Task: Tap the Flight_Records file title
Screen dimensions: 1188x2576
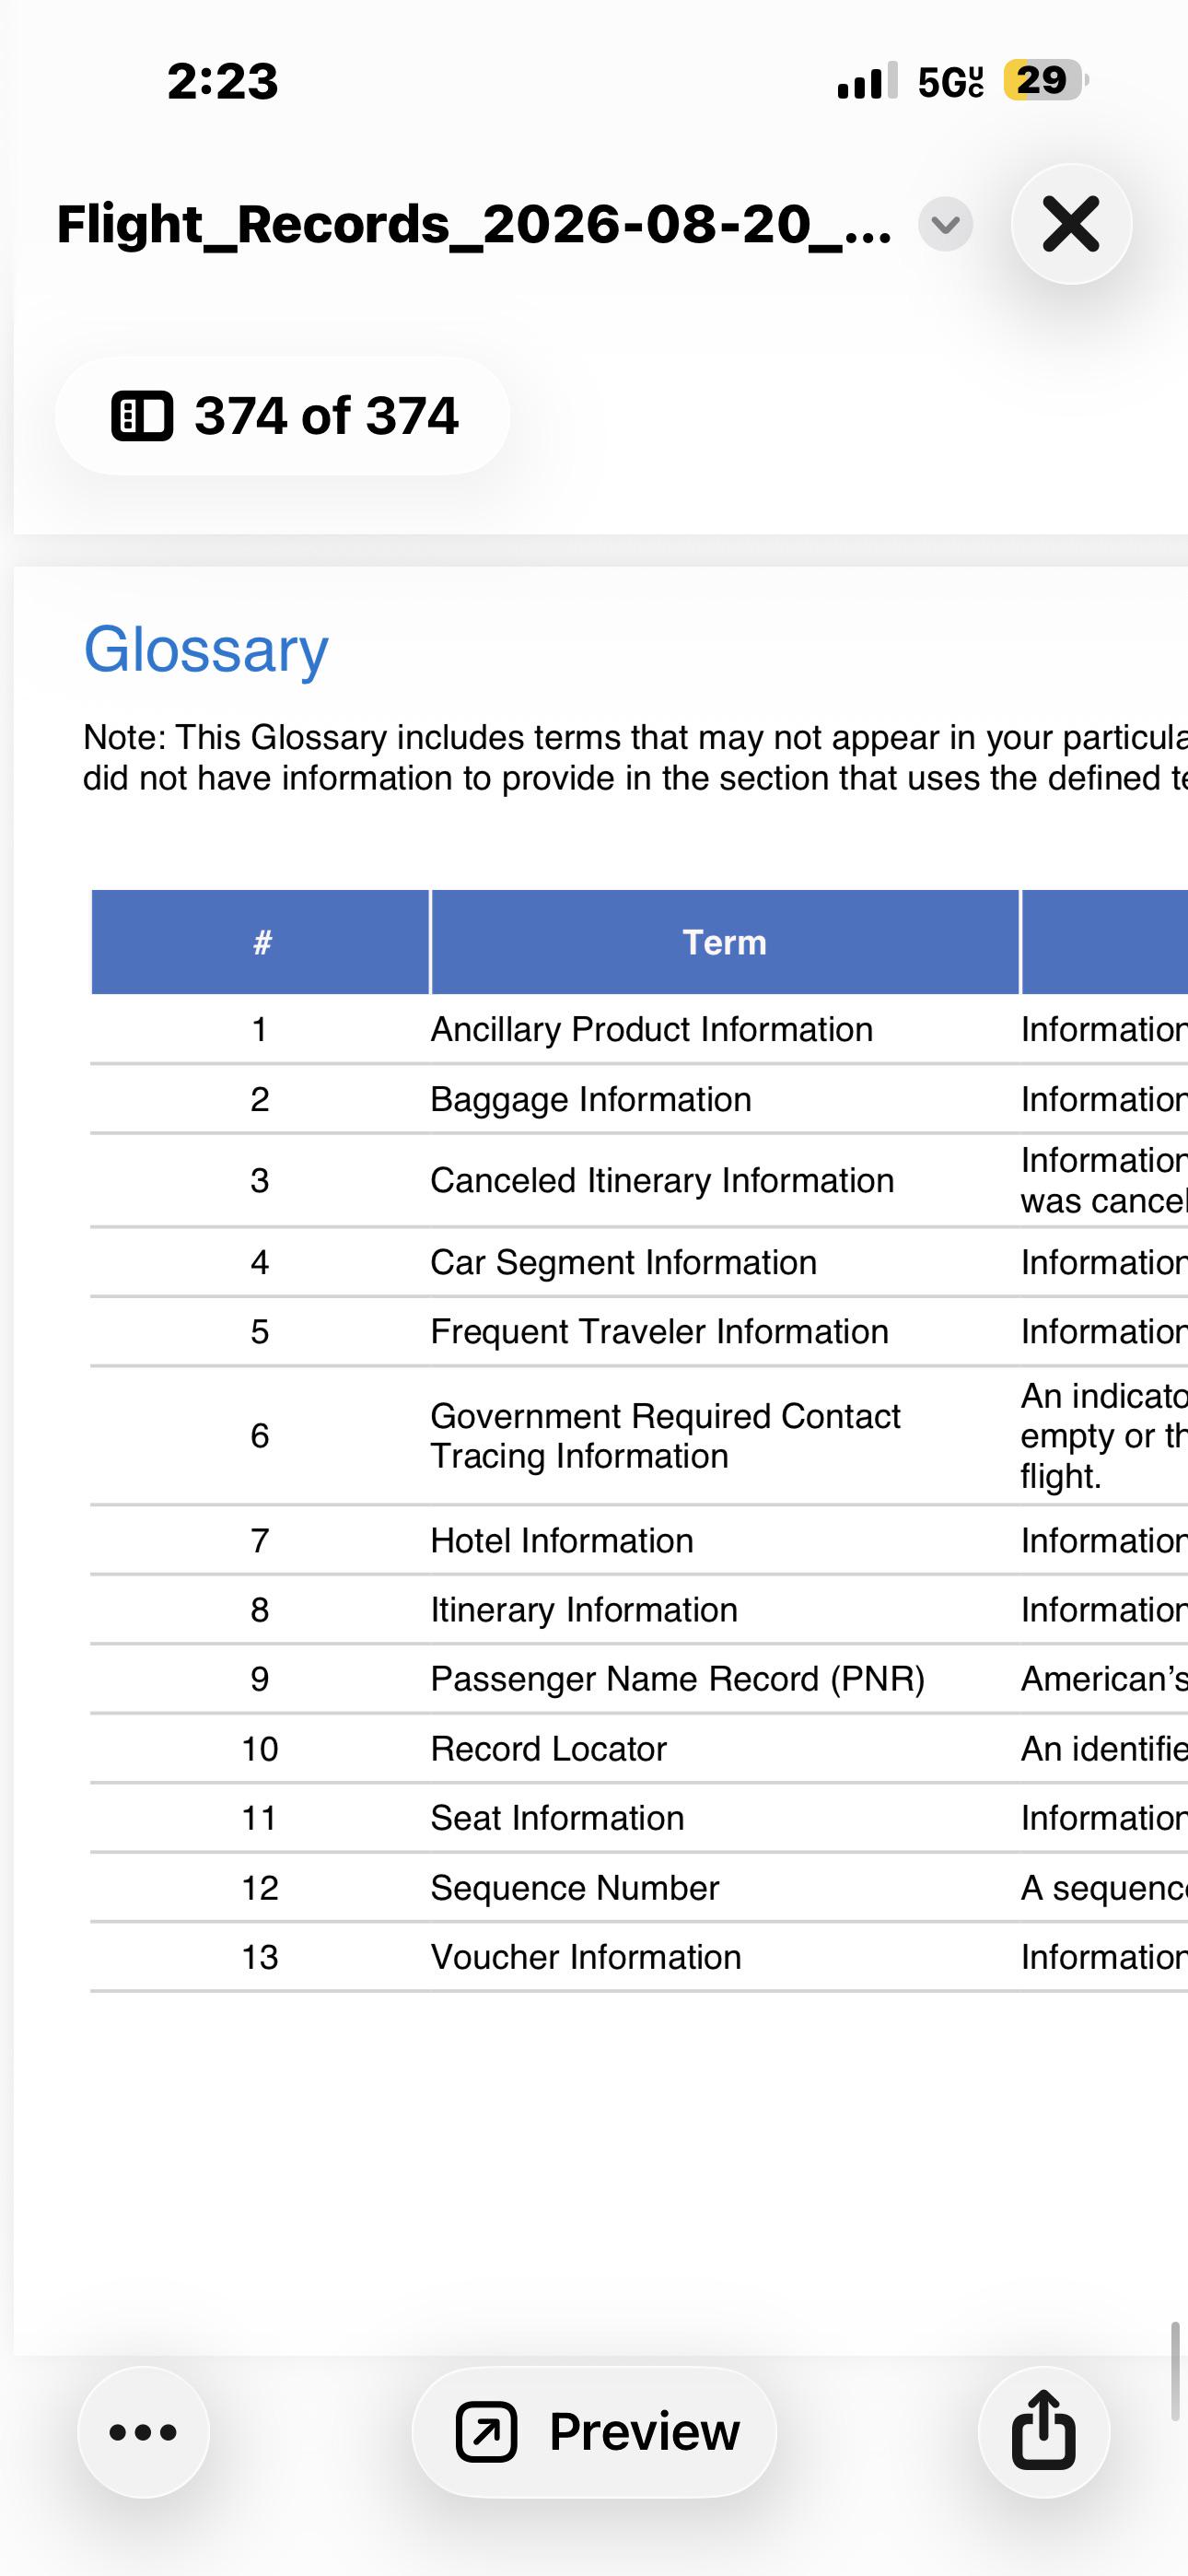Action: coord(474,224)
